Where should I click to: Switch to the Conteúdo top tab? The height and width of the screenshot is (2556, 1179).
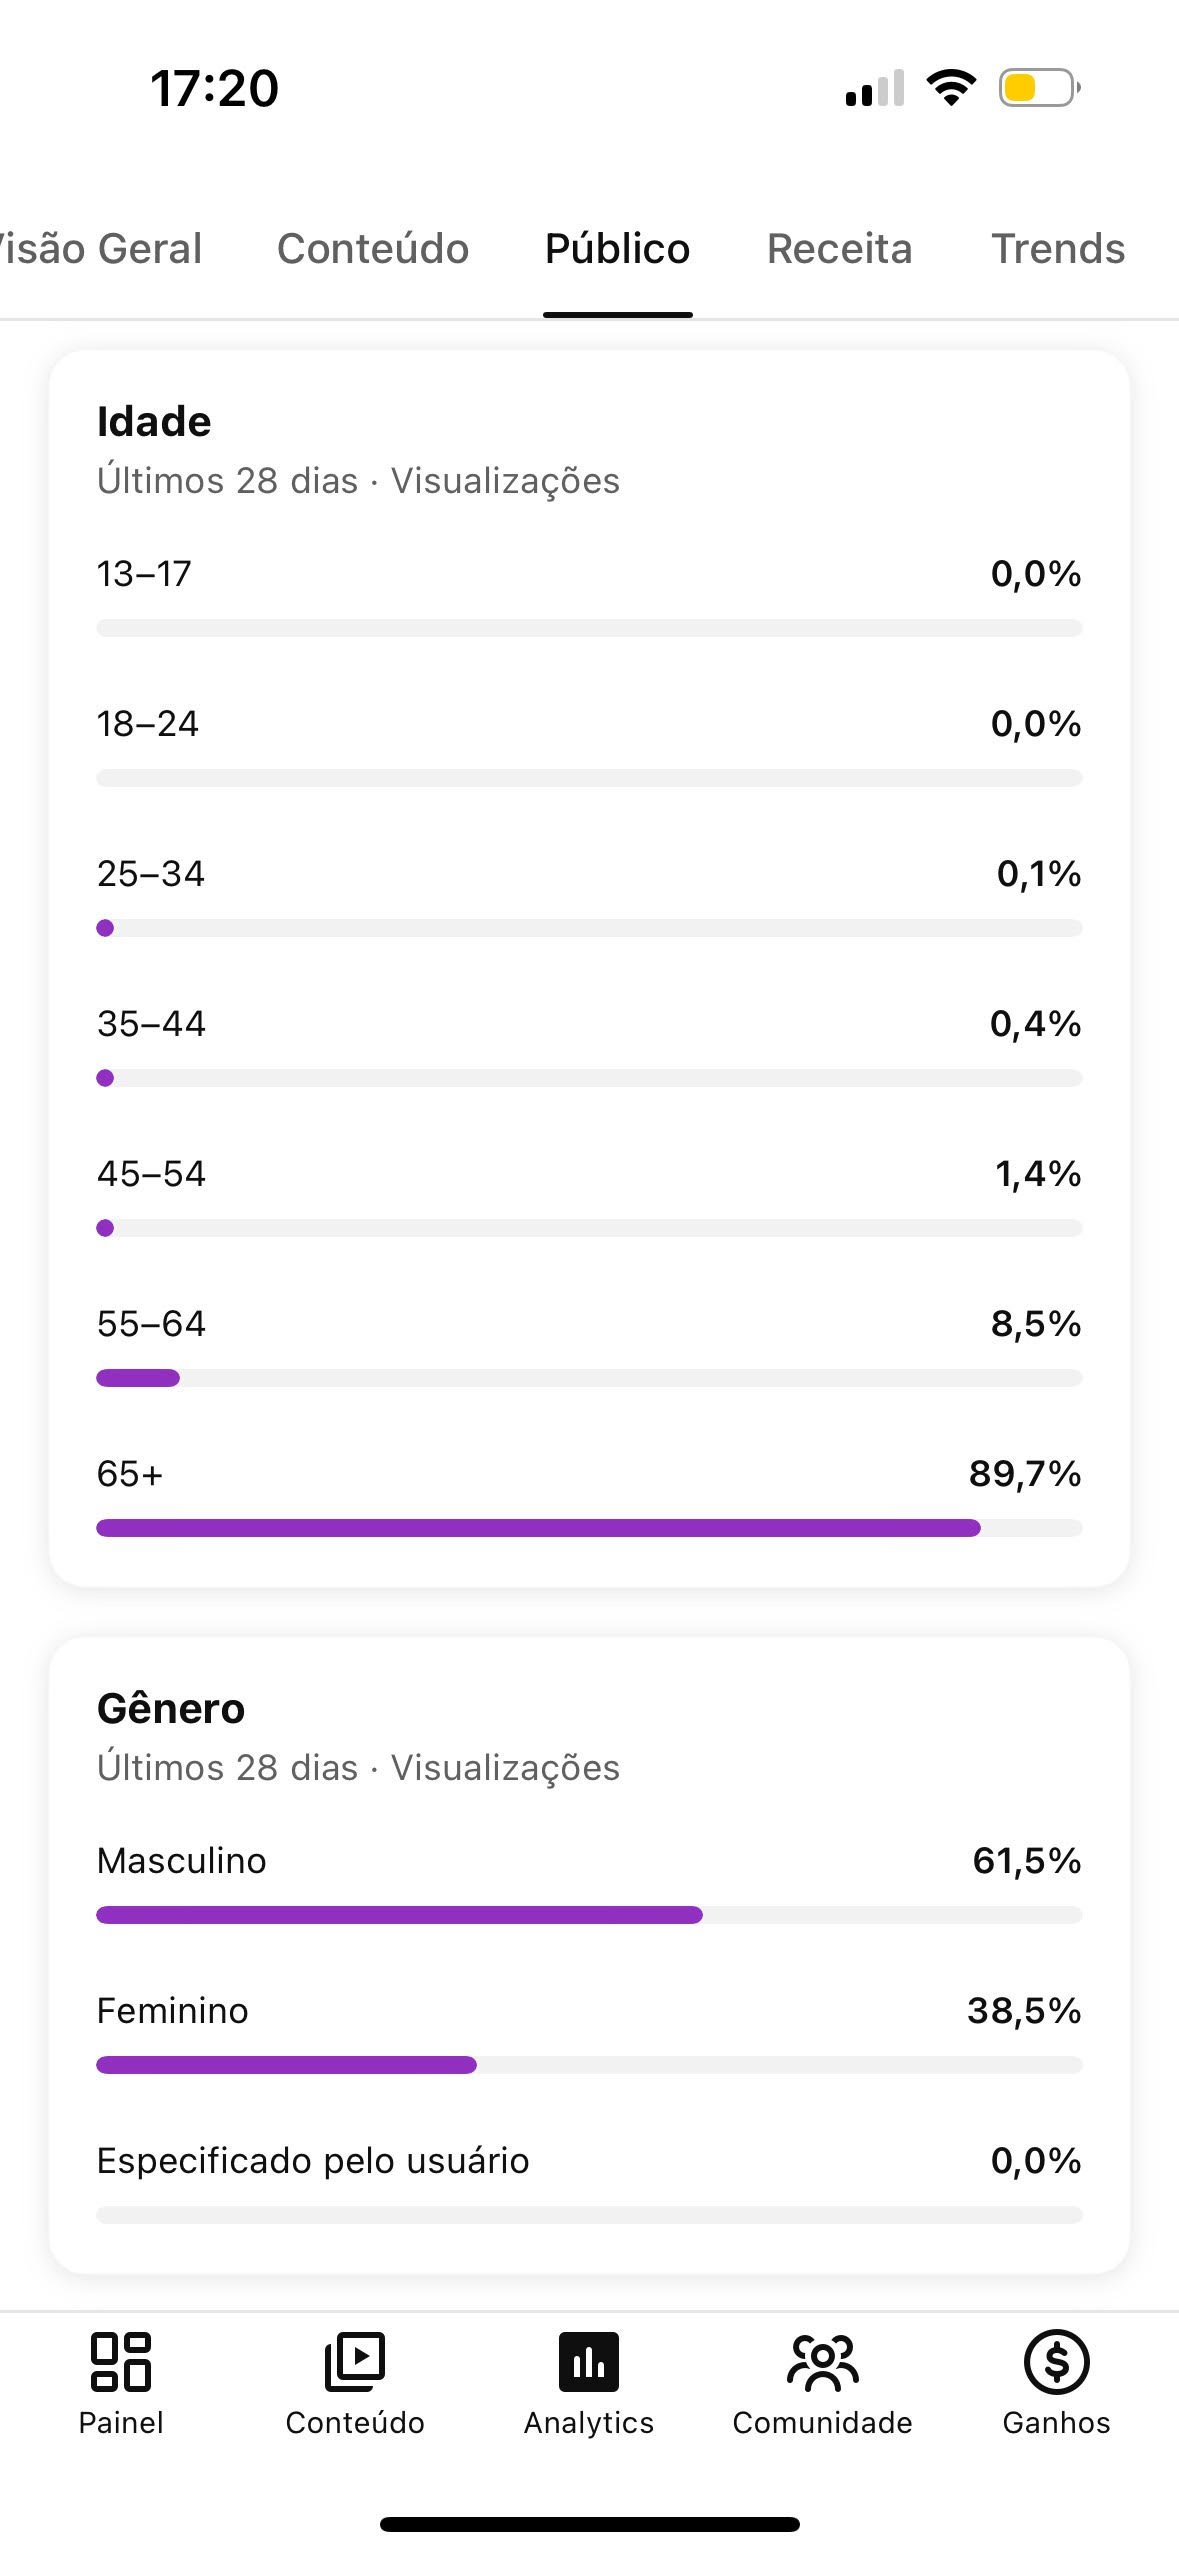tap(373, 249)
